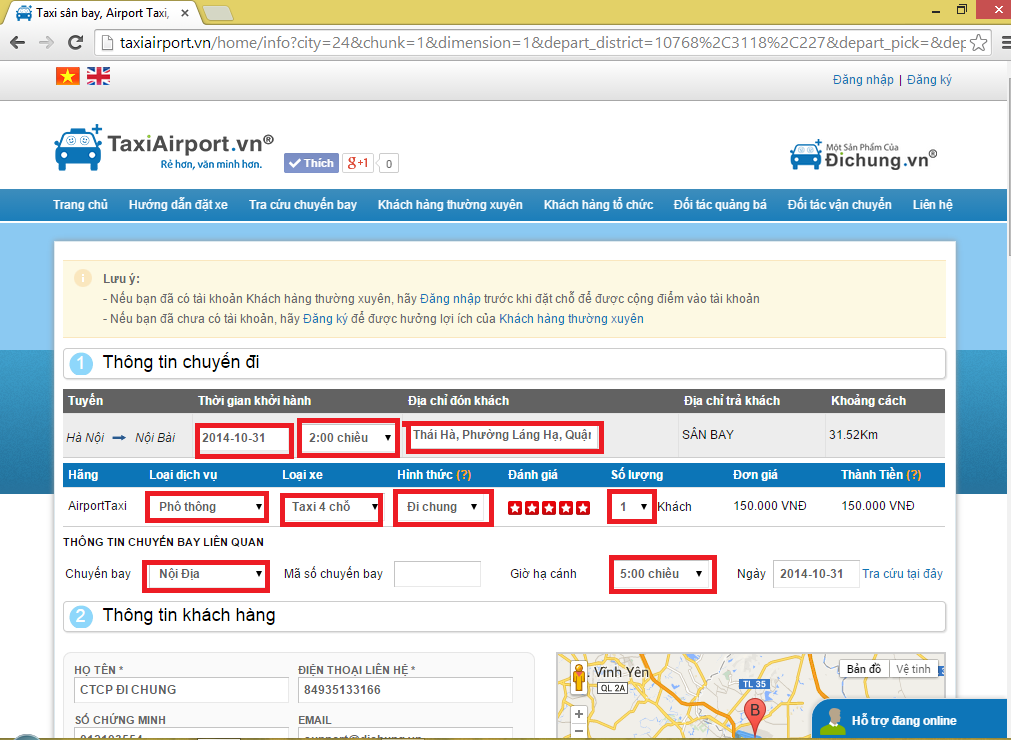The width and height of the screenshot is (1011, 740).
Task: Open the Loại xe dropdown Taxi 4 chỗ
Action: pos(331,507)
